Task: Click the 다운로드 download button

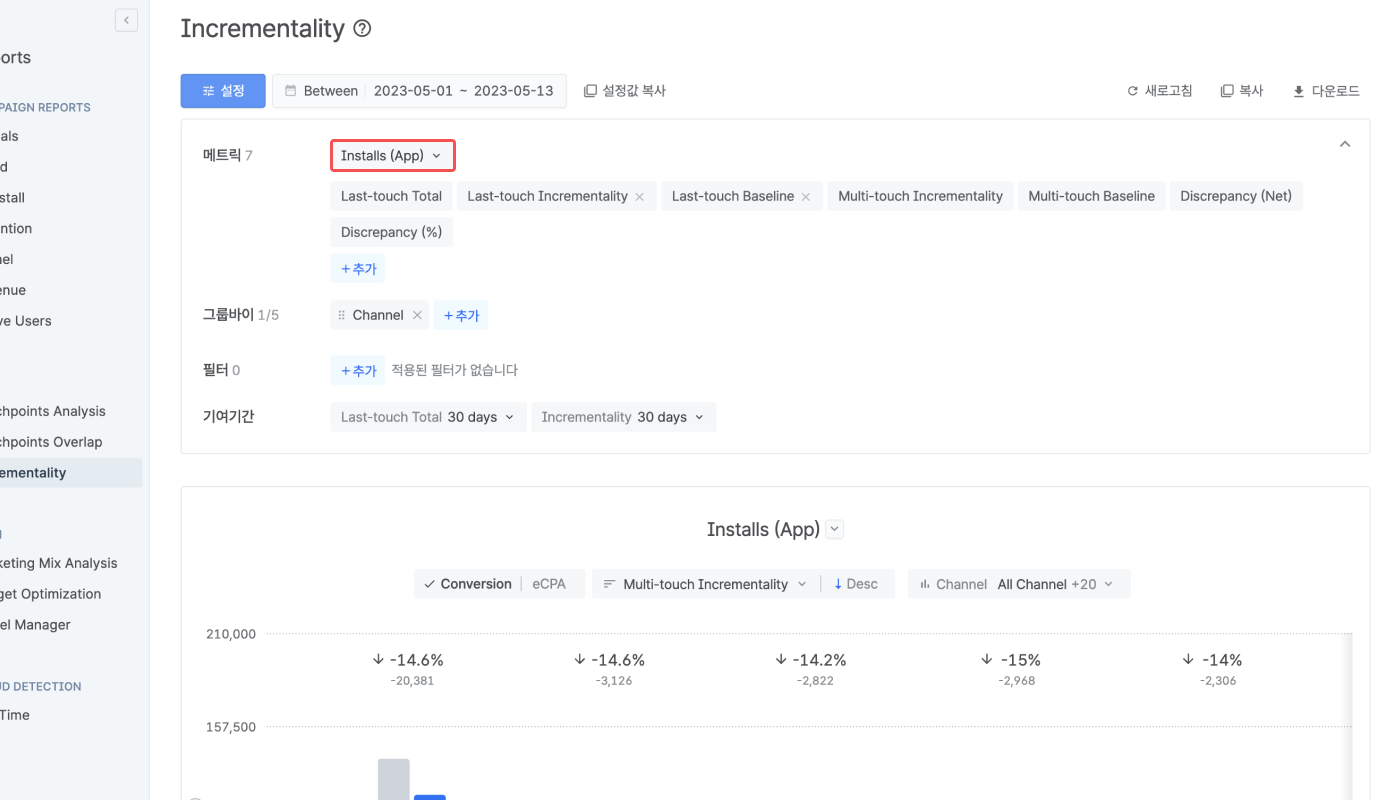Action: tap(1326, 91)
